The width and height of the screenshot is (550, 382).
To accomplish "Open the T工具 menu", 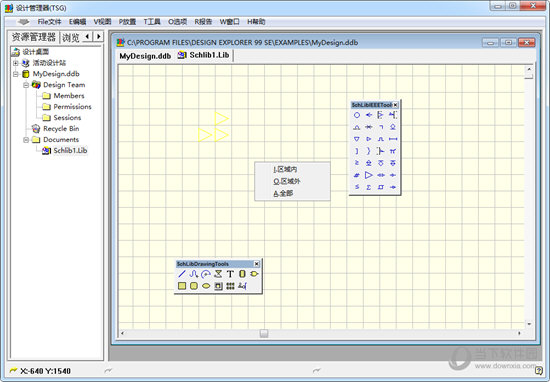I will 152,22.
